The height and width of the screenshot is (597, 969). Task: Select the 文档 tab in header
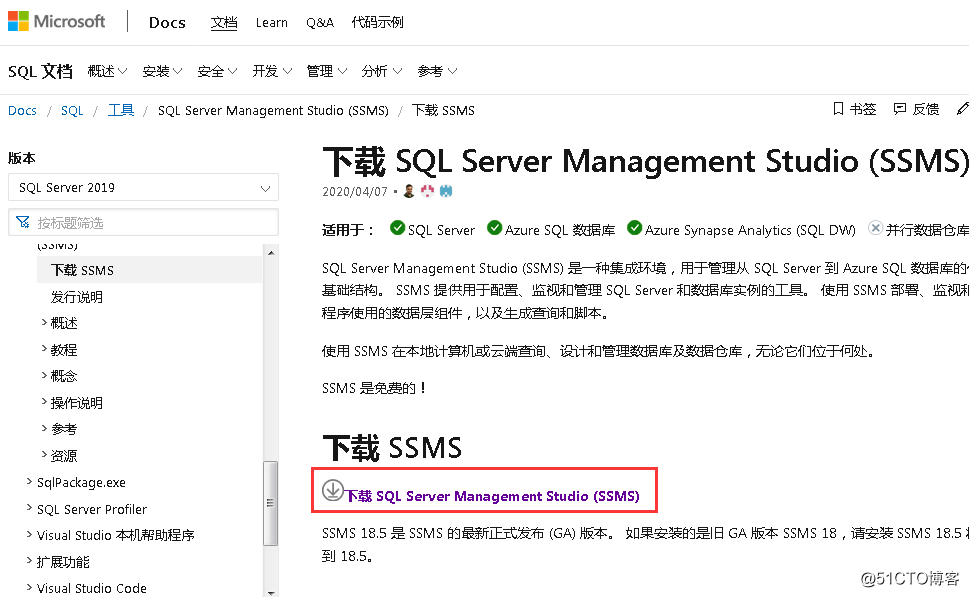coord(224,22)
